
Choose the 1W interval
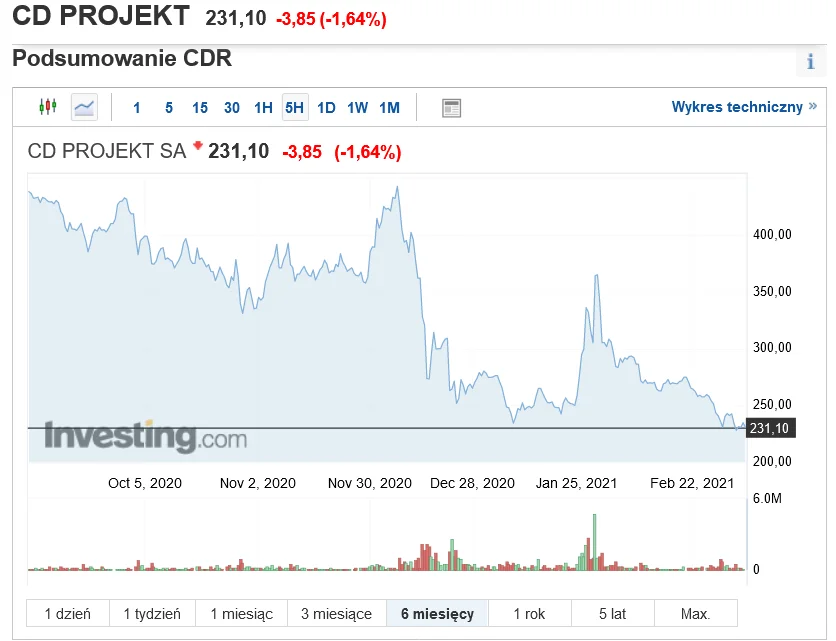coord(357,108)
